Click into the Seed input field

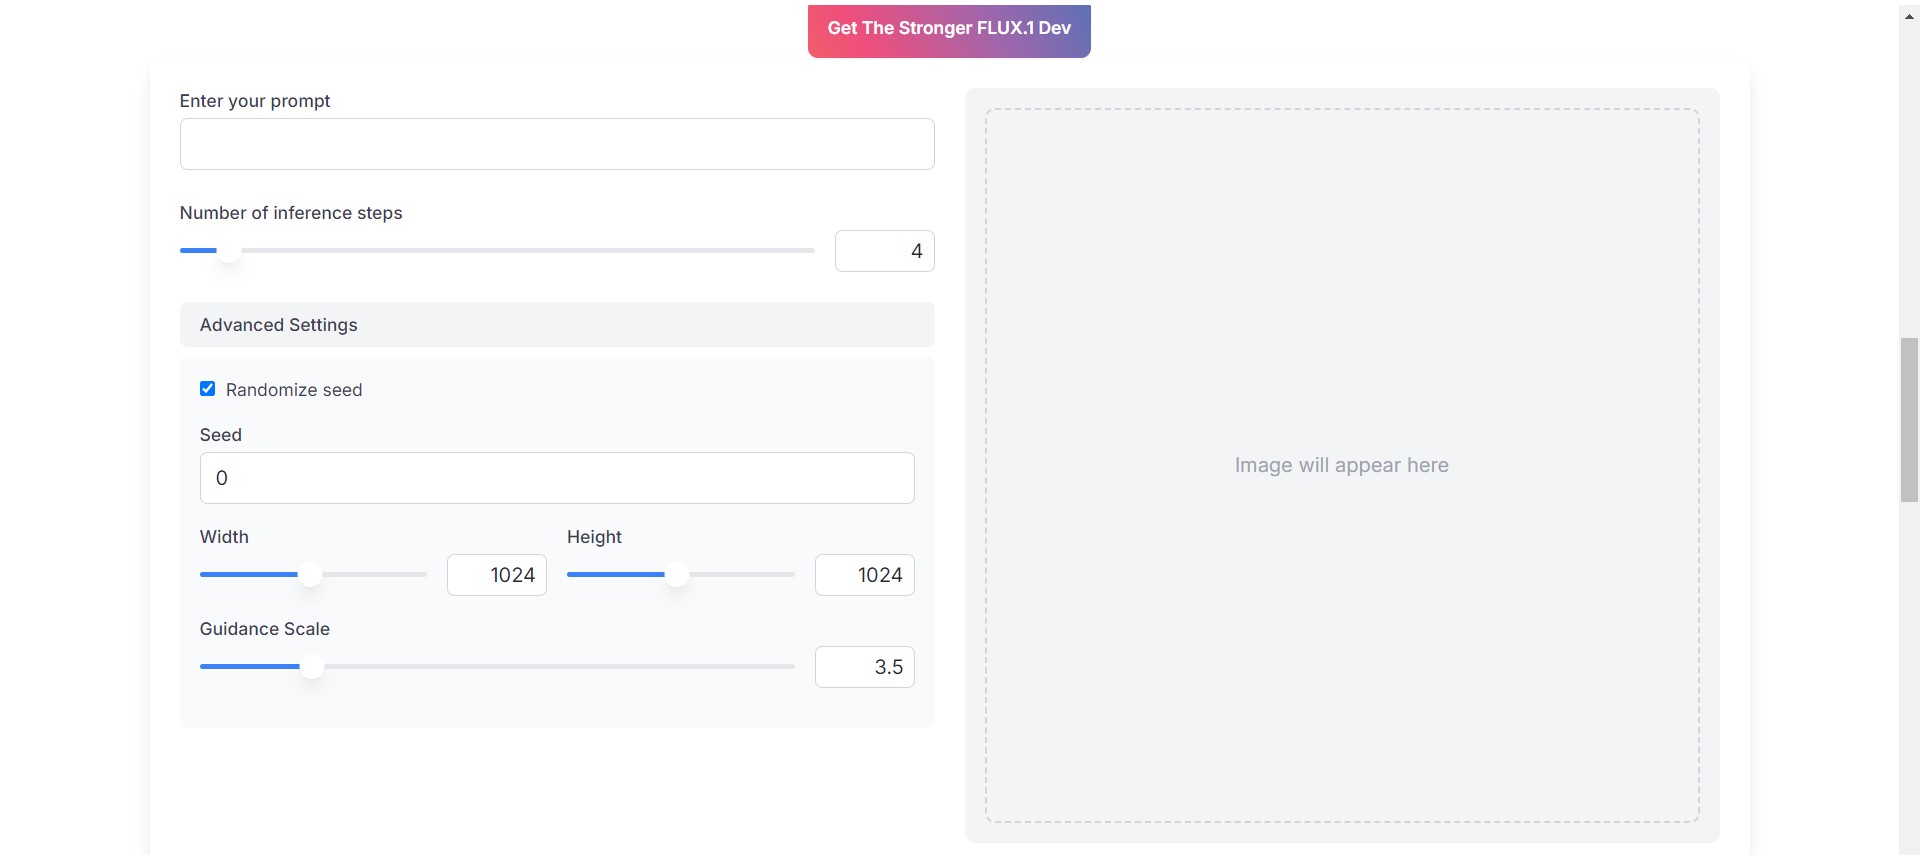pos(556,478)
